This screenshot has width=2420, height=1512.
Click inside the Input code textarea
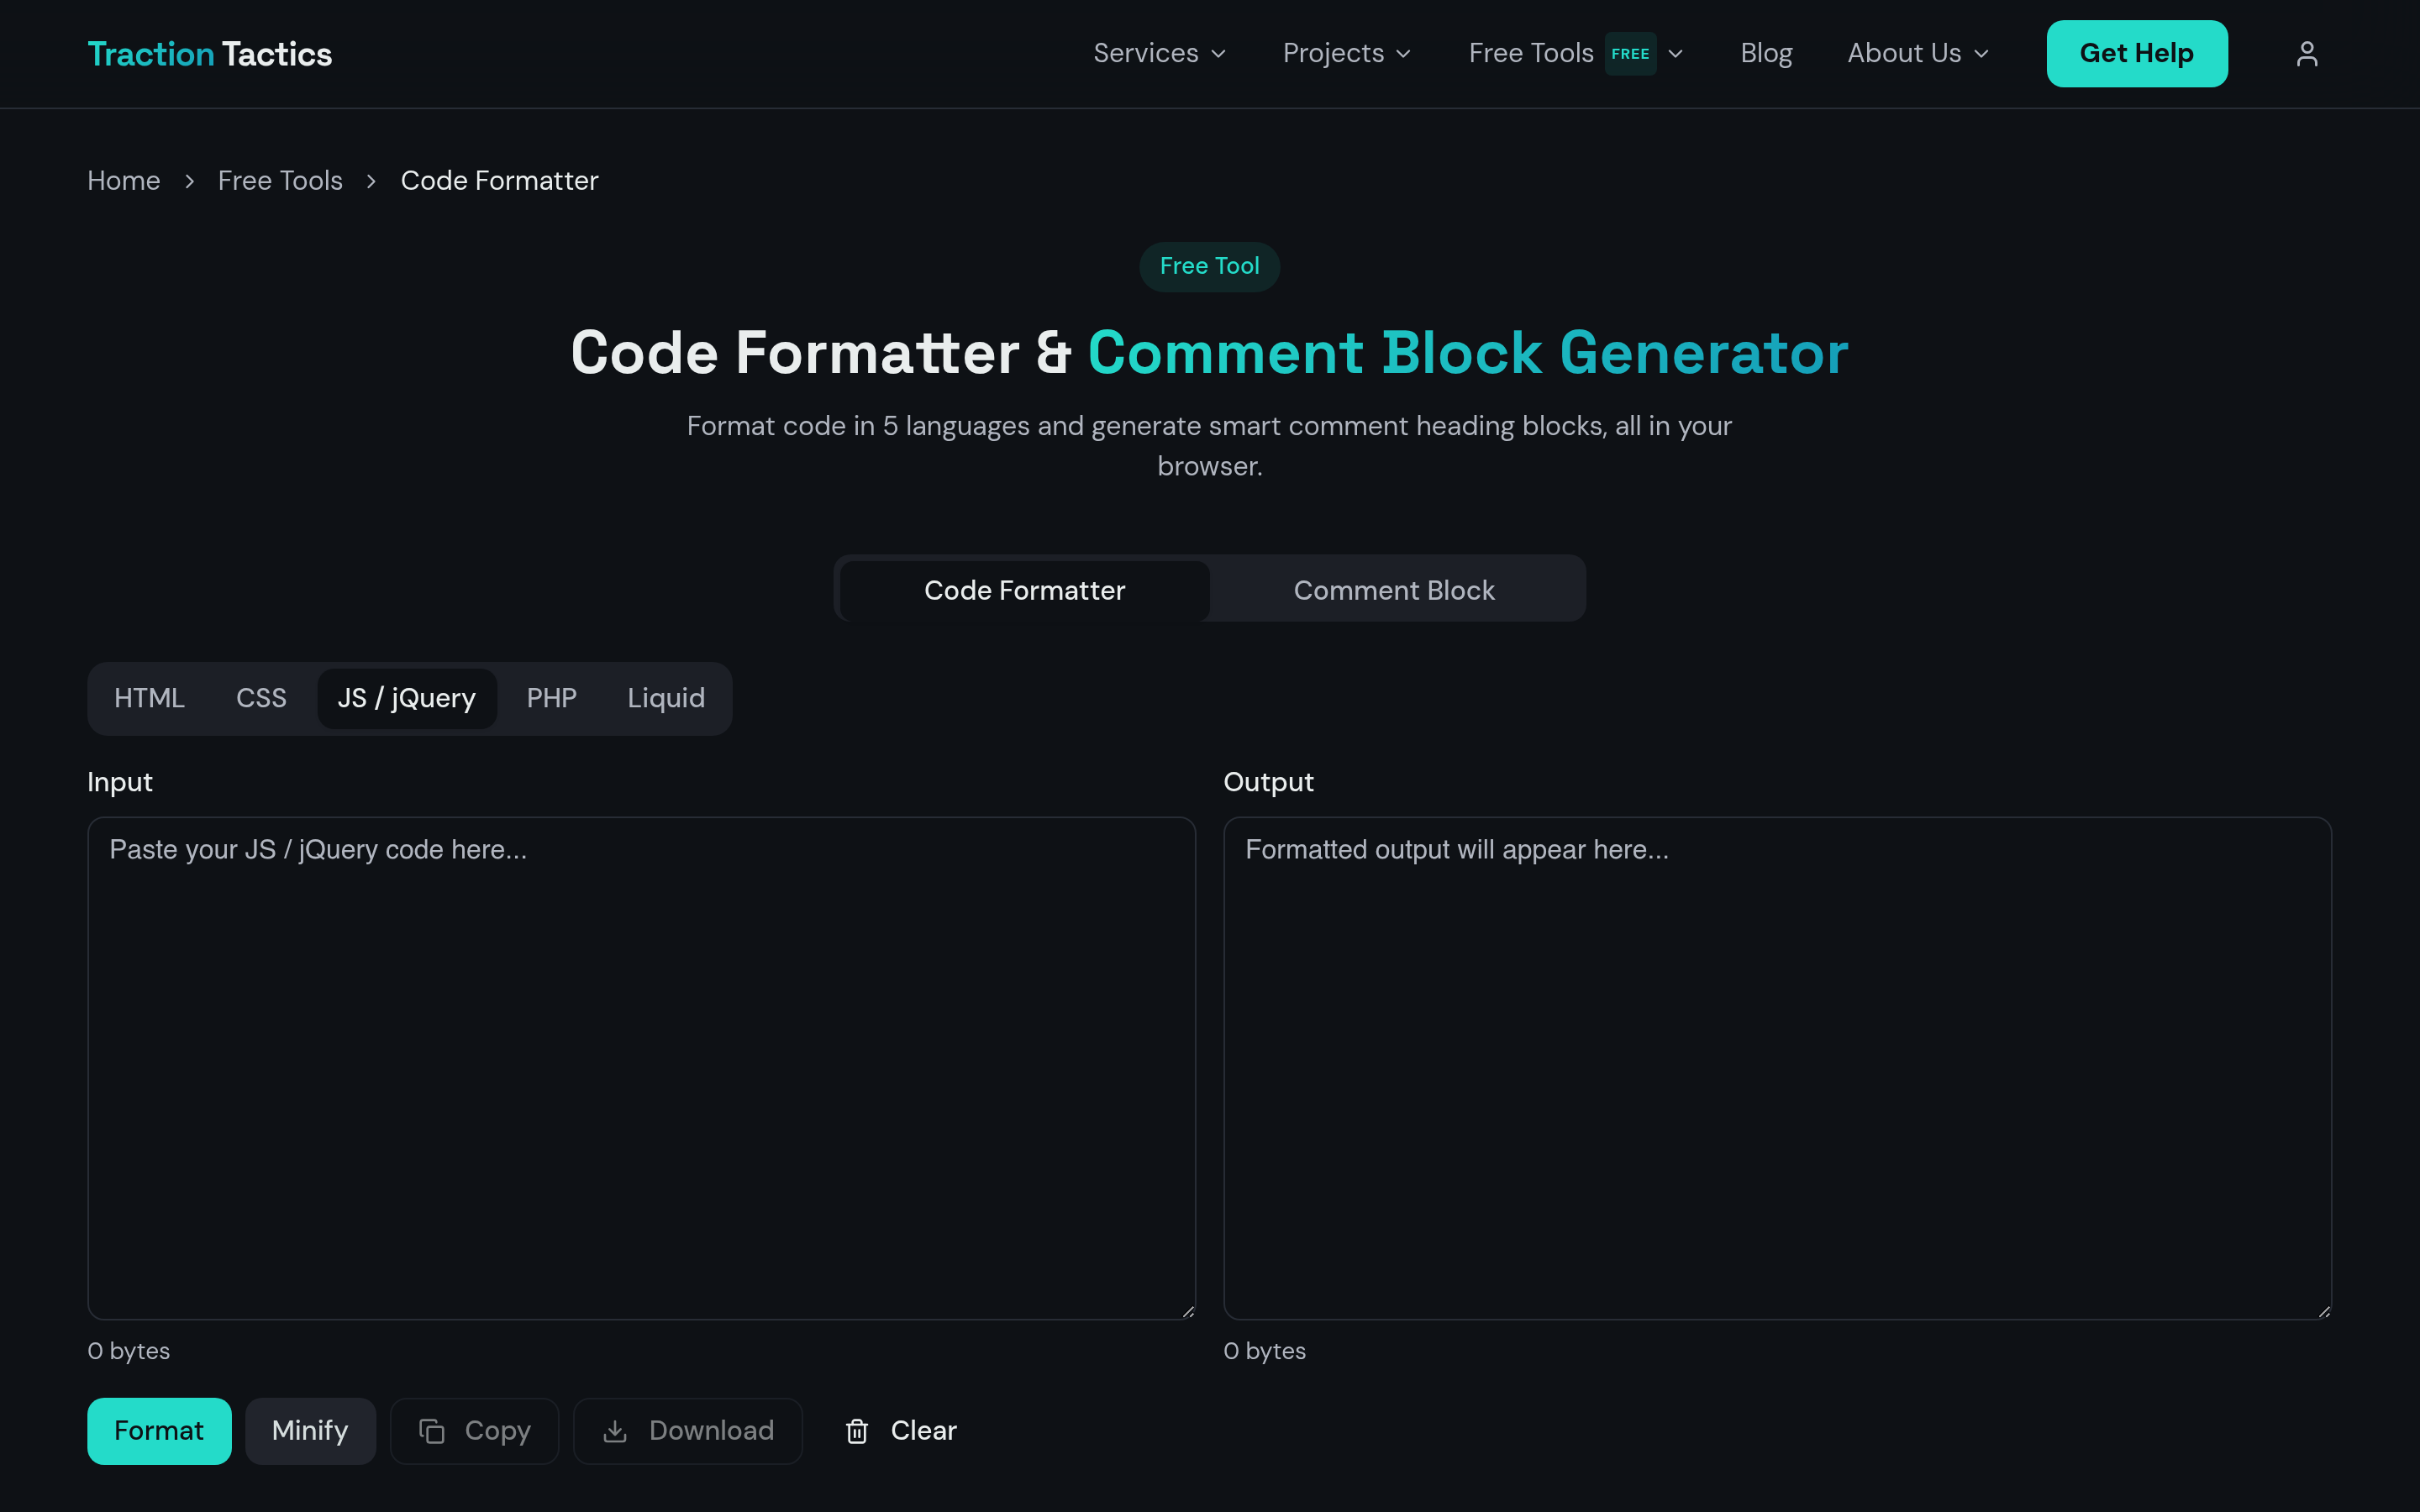point(641,1068)
